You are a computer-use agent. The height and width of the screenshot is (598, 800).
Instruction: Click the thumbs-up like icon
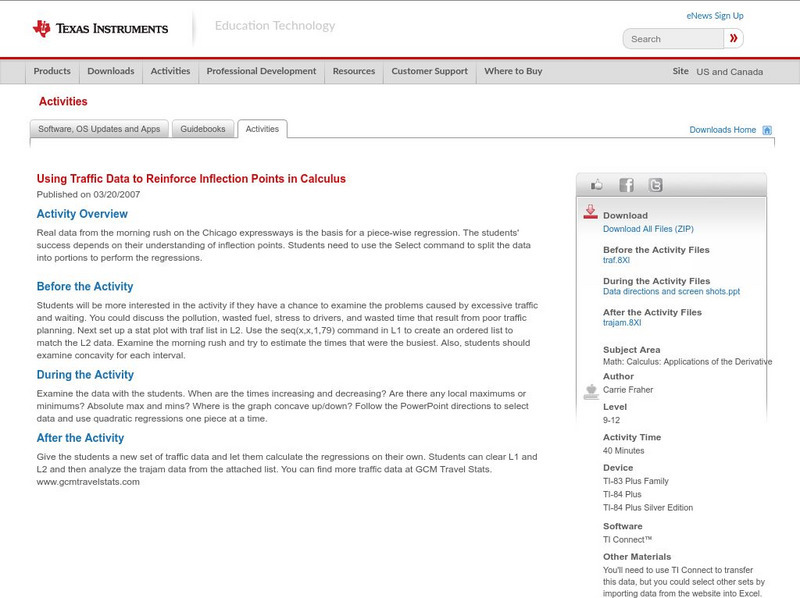tap(596, 185)
